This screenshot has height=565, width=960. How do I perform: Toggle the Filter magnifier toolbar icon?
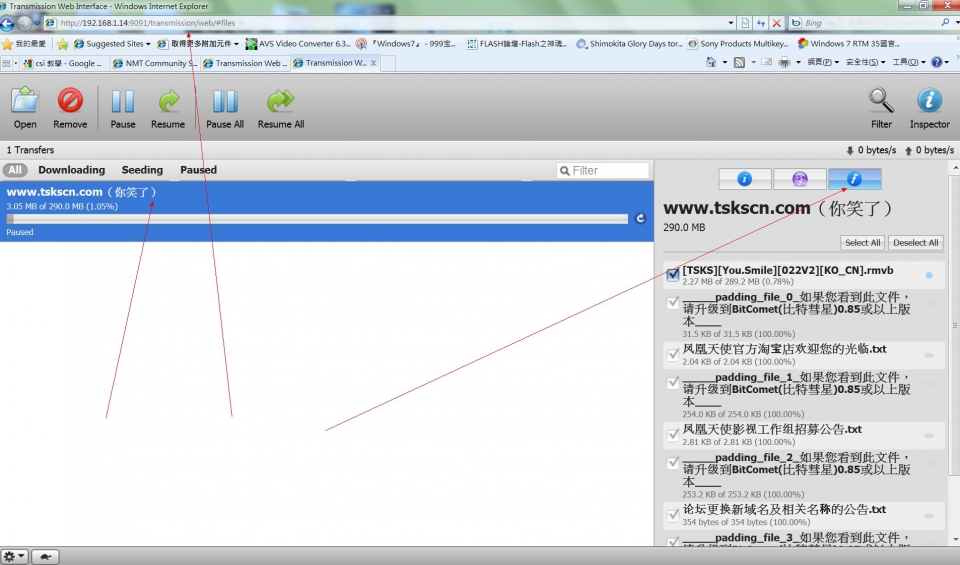(881, 100)
